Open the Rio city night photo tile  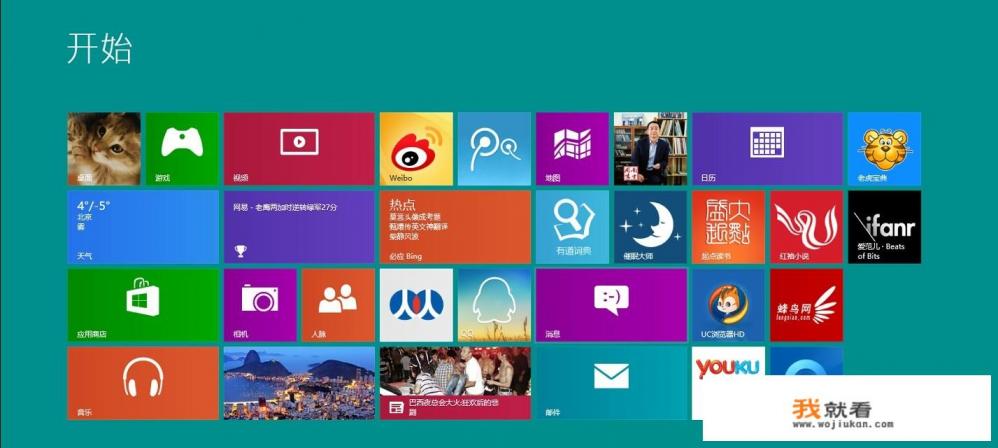click(299, 383)
